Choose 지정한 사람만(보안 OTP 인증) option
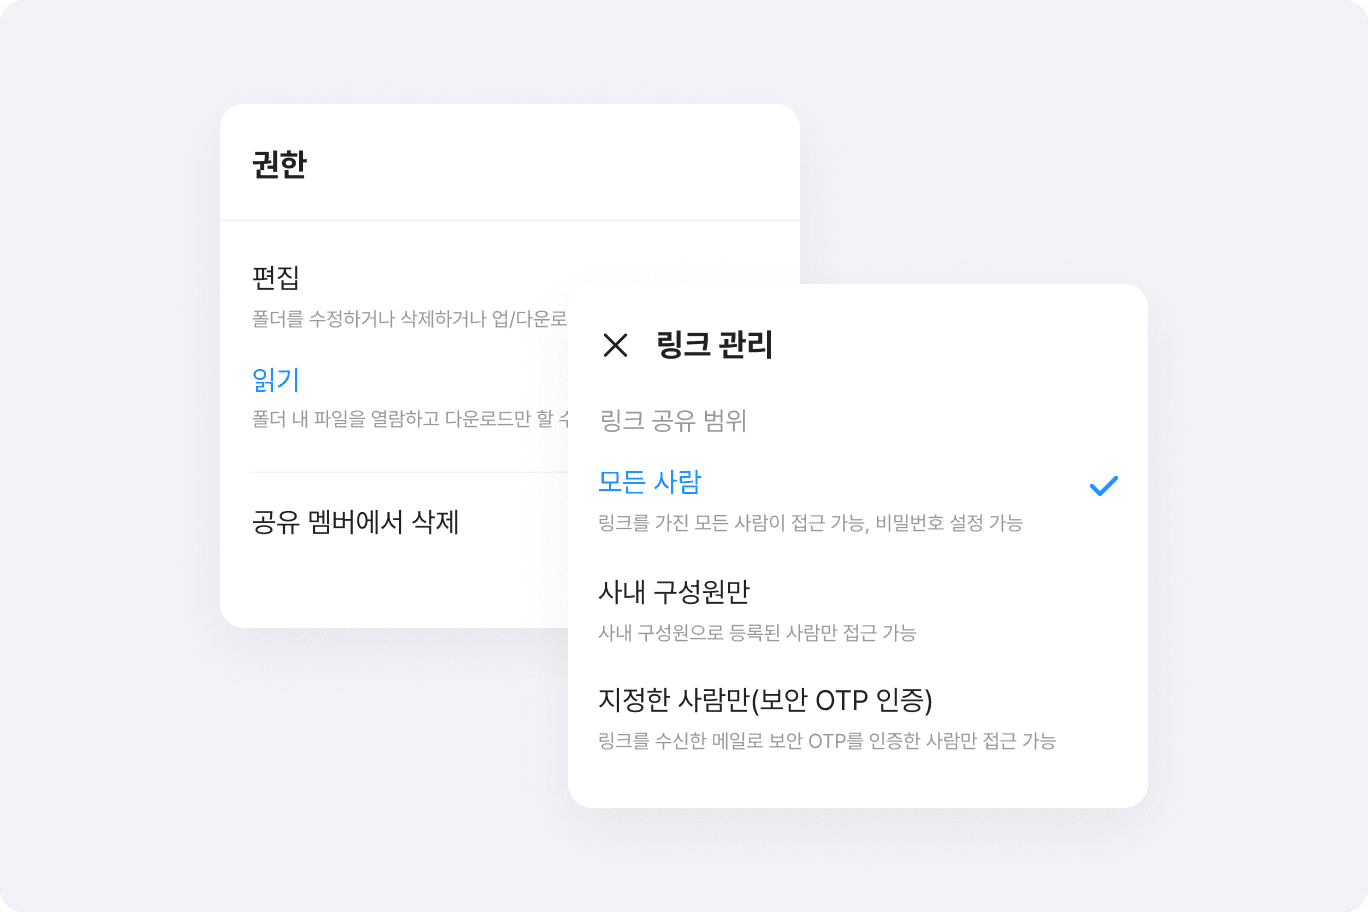The image size is (1368, 912). click(764, 700)
